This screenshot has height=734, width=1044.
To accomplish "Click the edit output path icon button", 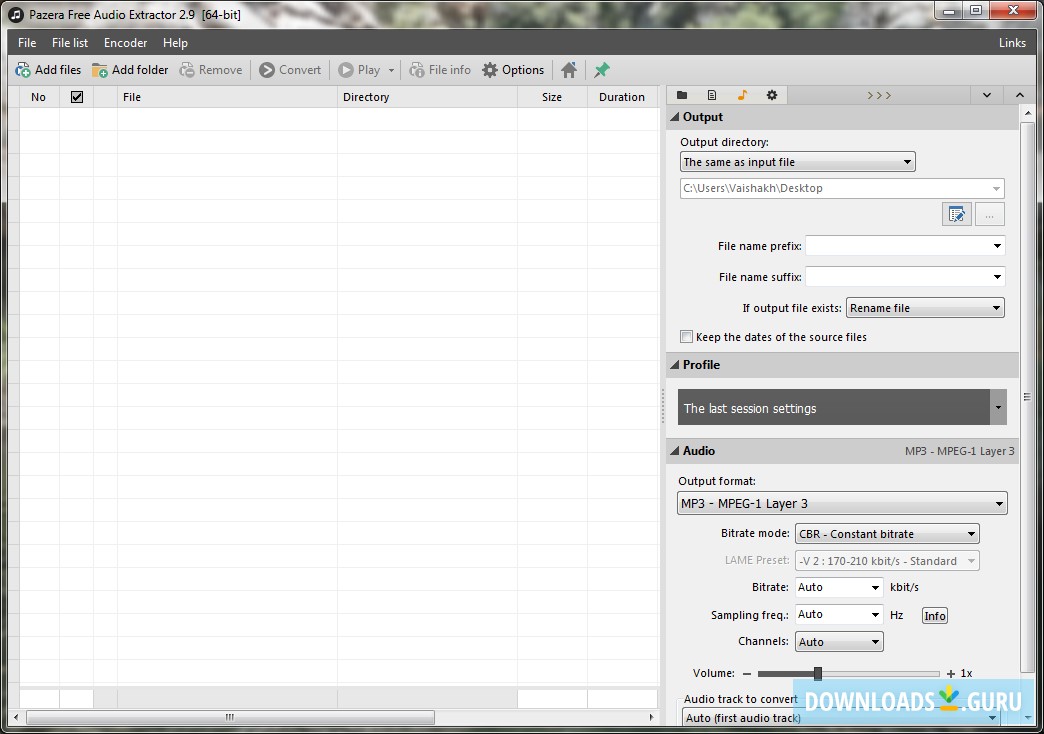I will click(x=956, y=214).
